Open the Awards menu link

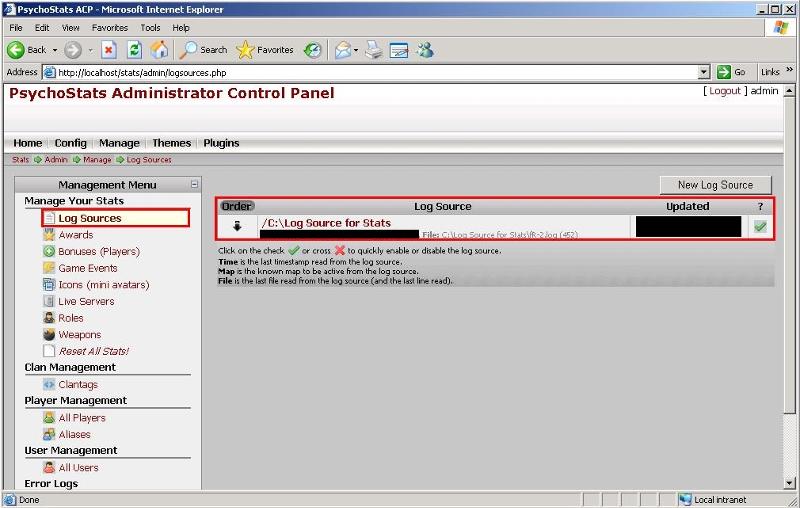pos(76,235)
